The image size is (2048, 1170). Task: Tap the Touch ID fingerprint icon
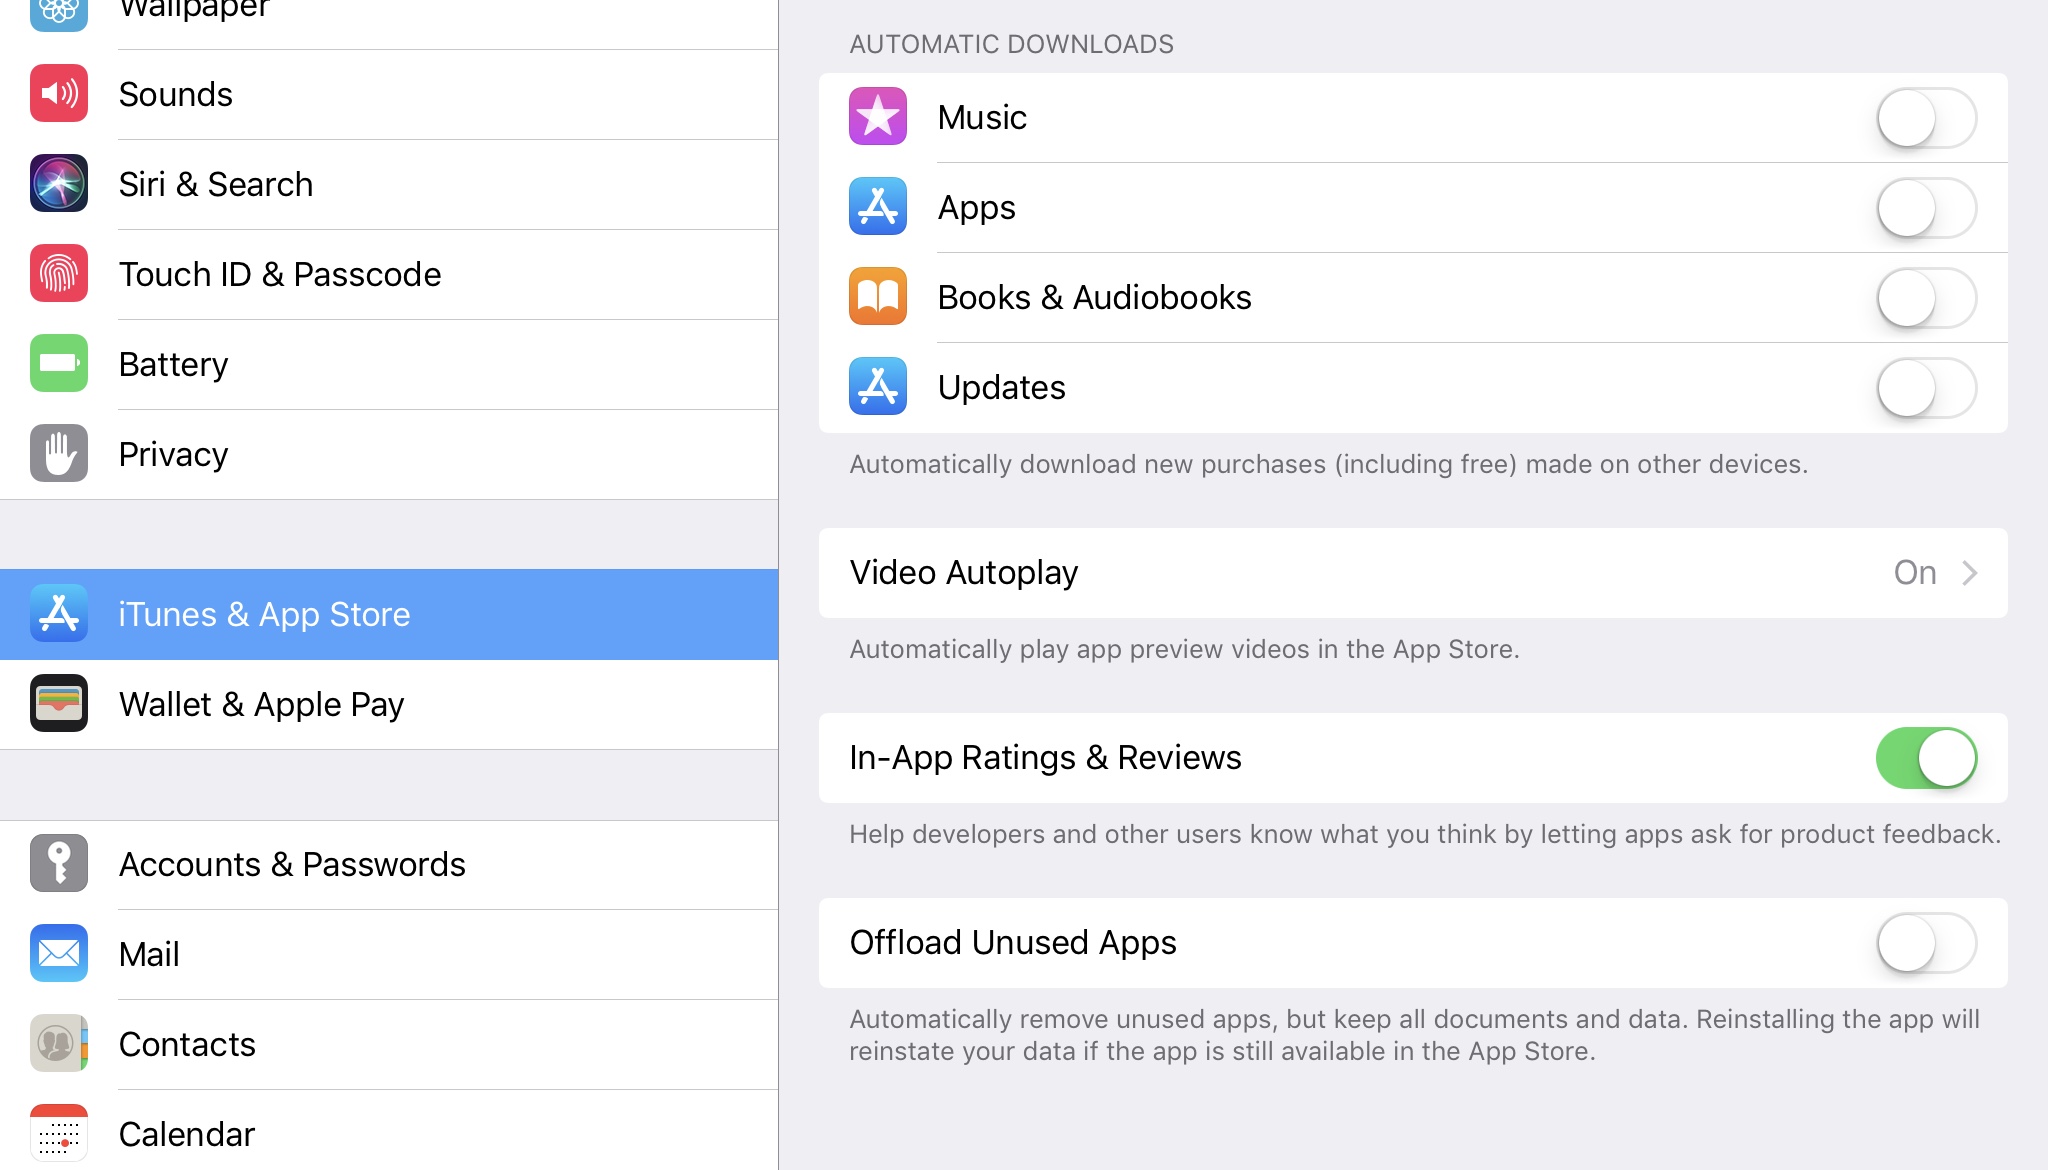click(x=59, y=274)
